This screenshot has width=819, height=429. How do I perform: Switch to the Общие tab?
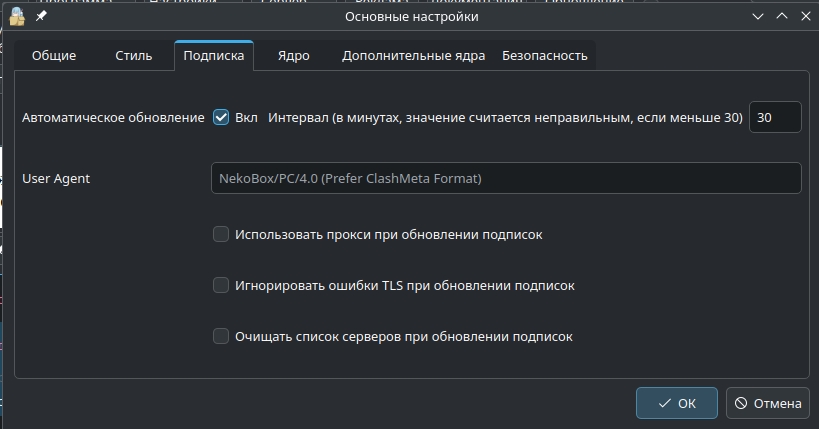pyautogui.click(x=53, y=56)
